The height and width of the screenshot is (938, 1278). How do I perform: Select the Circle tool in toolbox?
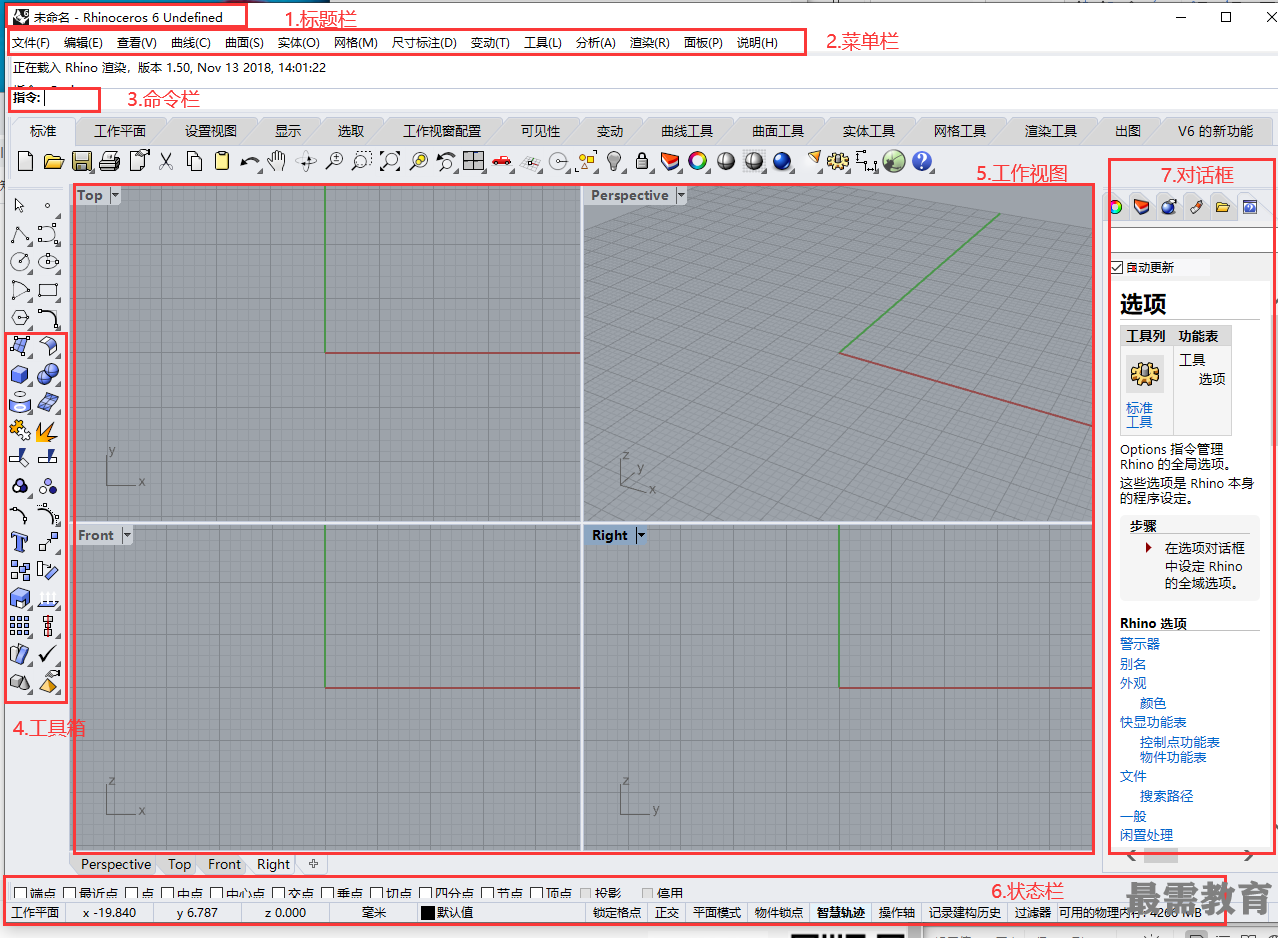pos(19,262)
